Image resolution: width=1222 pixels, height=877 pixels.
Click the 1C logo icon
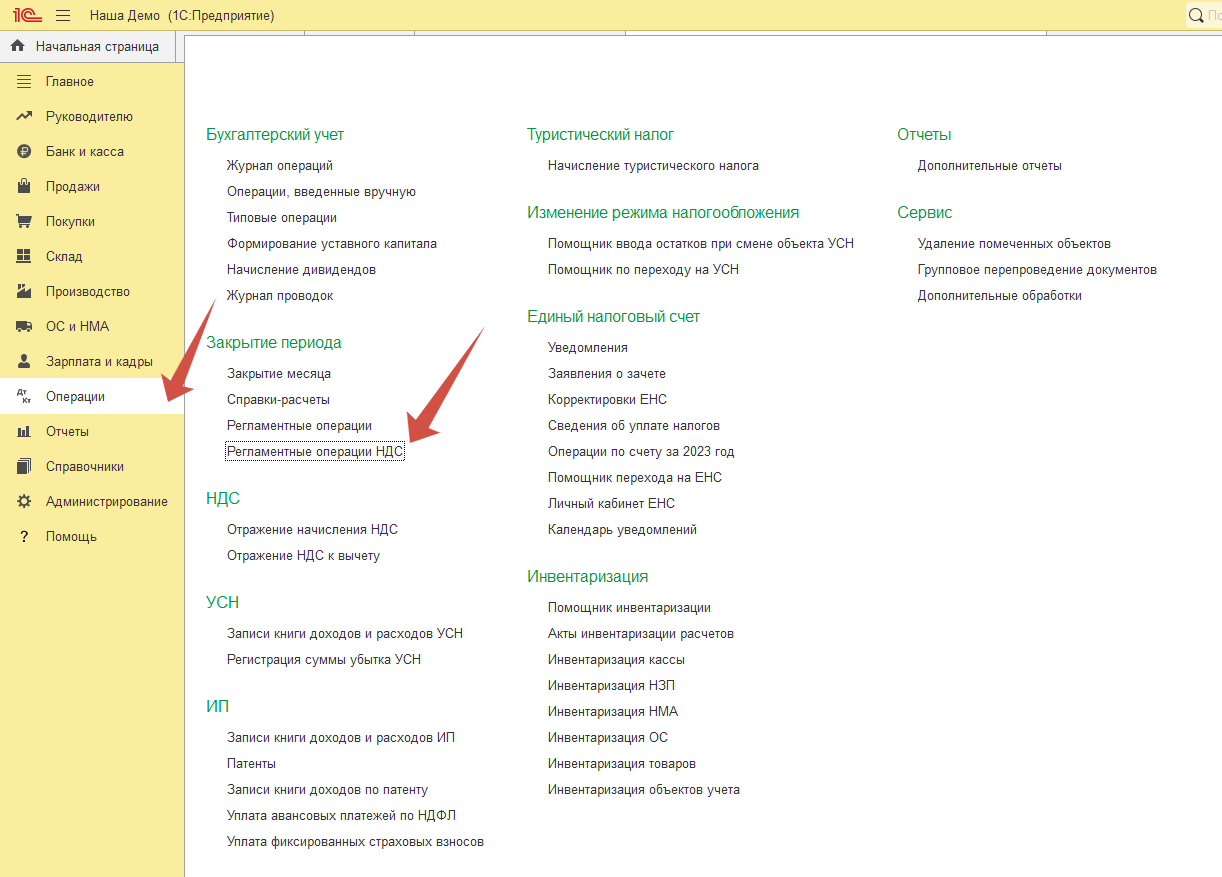tap(27, 15)
